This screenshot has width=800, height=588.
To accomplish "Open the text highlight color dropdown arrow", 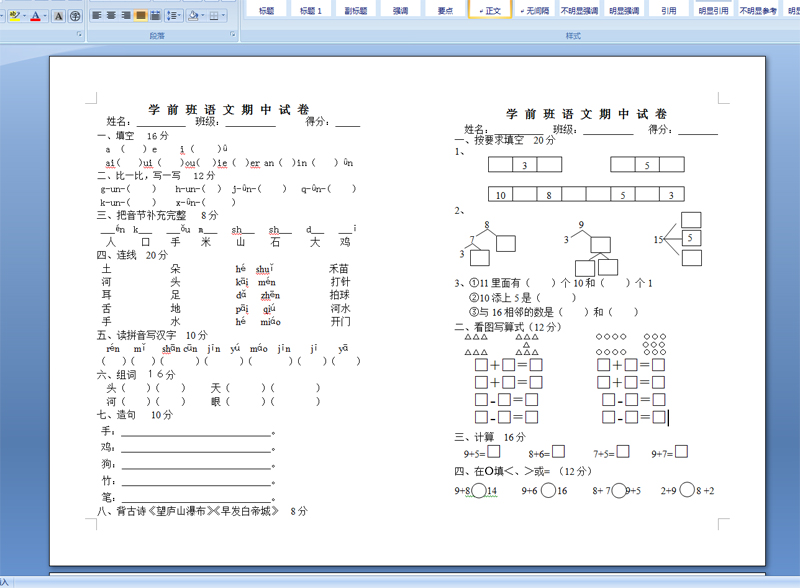I will 24,16.
